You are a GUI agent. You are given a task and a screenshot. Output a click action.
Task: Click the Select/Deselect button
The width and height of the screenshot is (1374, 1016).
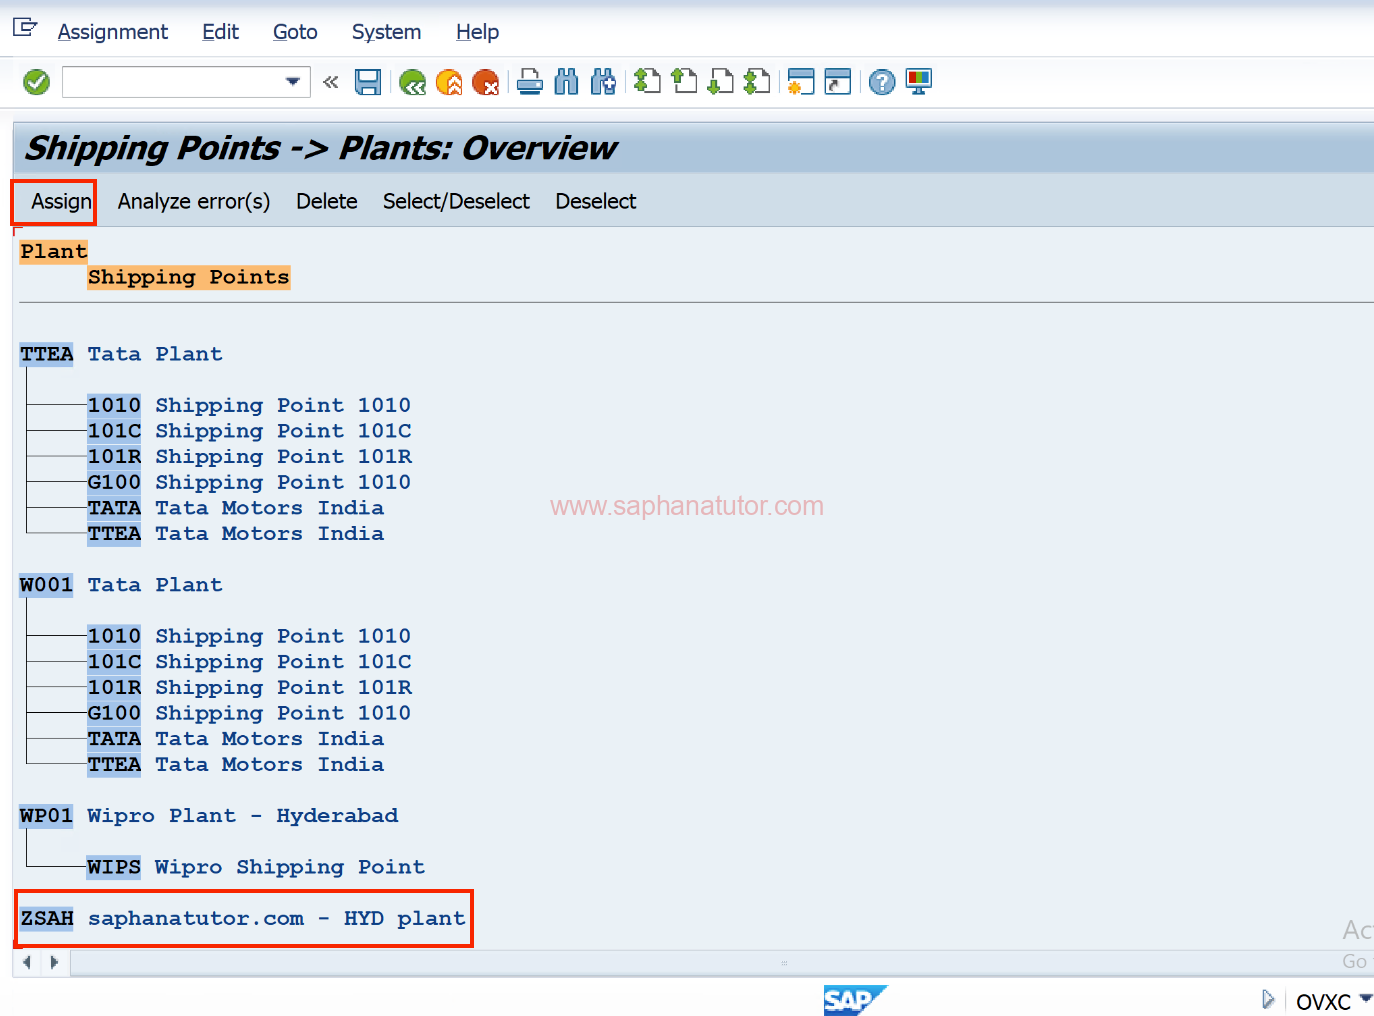456,202
